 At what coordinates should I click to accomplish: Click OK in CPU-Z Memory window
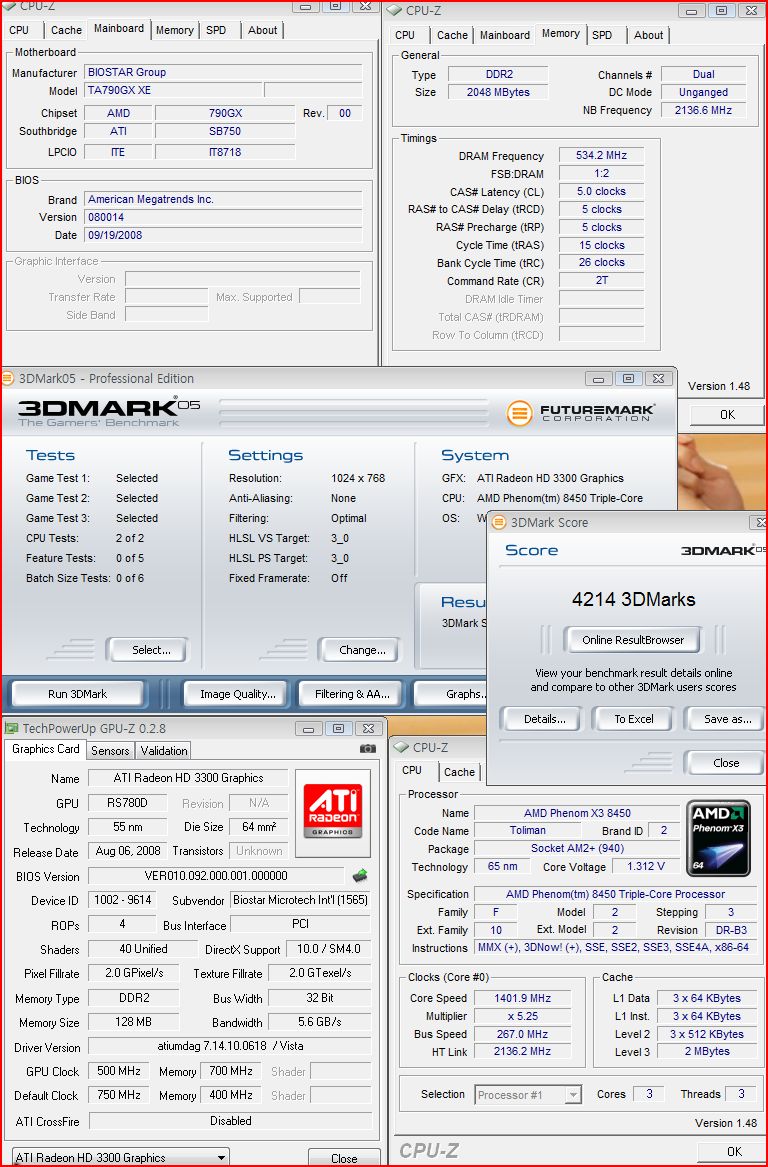click(x=727, y=415)
